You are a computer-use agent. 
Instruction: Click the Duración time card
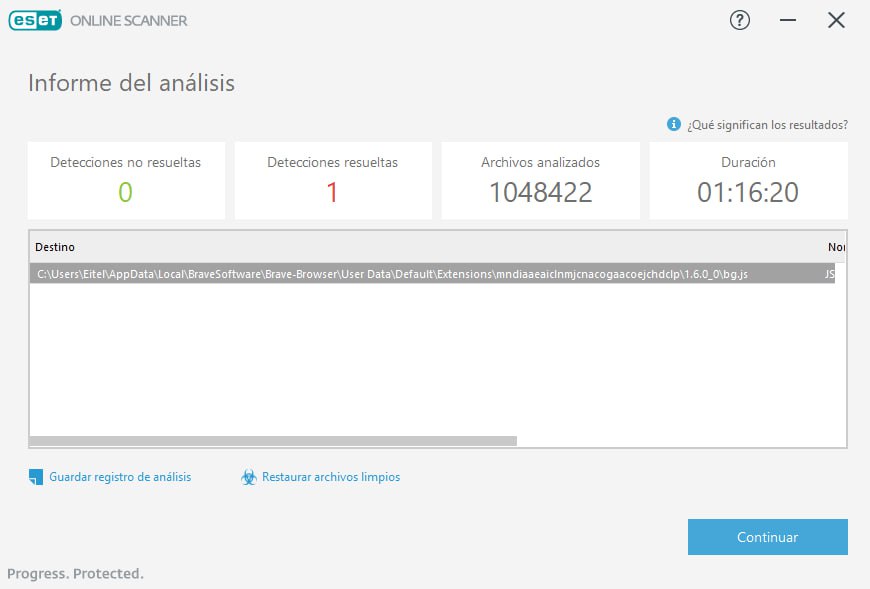tap(748, 180)
